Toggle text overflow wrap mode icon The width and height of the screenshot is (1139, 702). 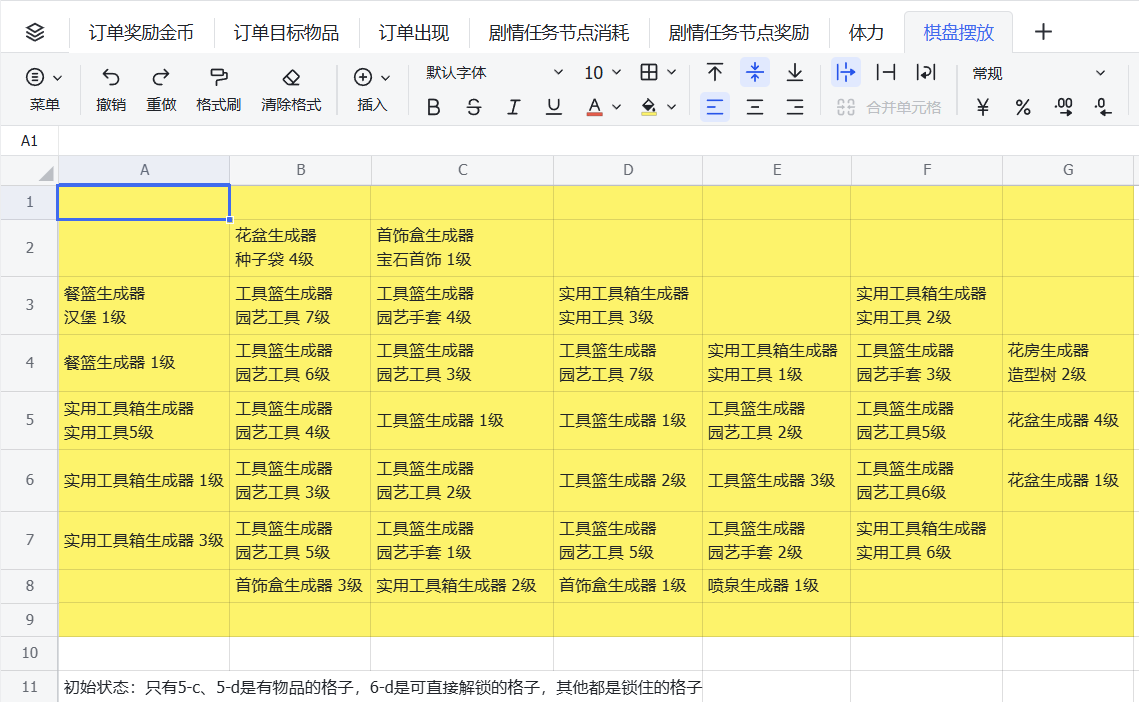(846, 72)
